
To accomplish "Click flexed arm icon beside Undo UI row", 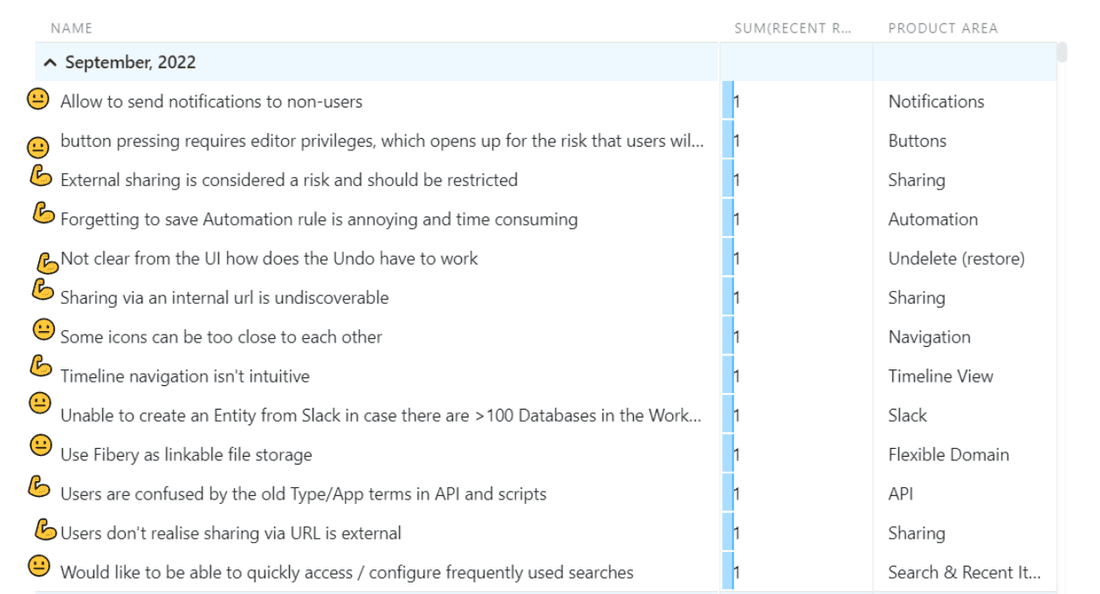I will [47, 263].
